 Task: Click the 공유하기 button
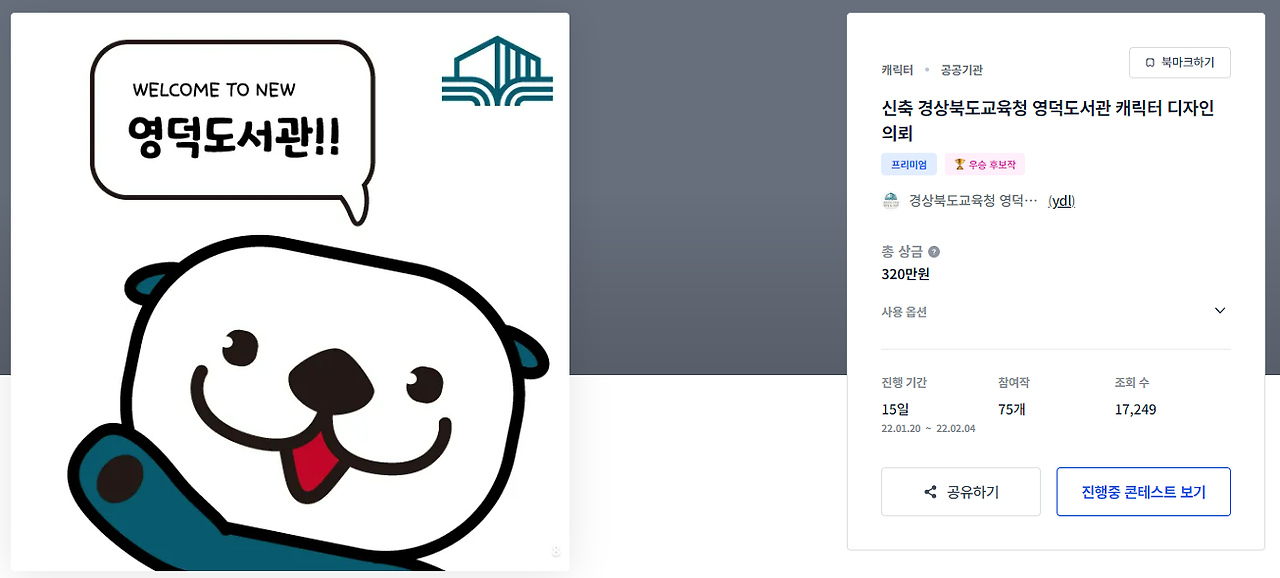point(961,492)
